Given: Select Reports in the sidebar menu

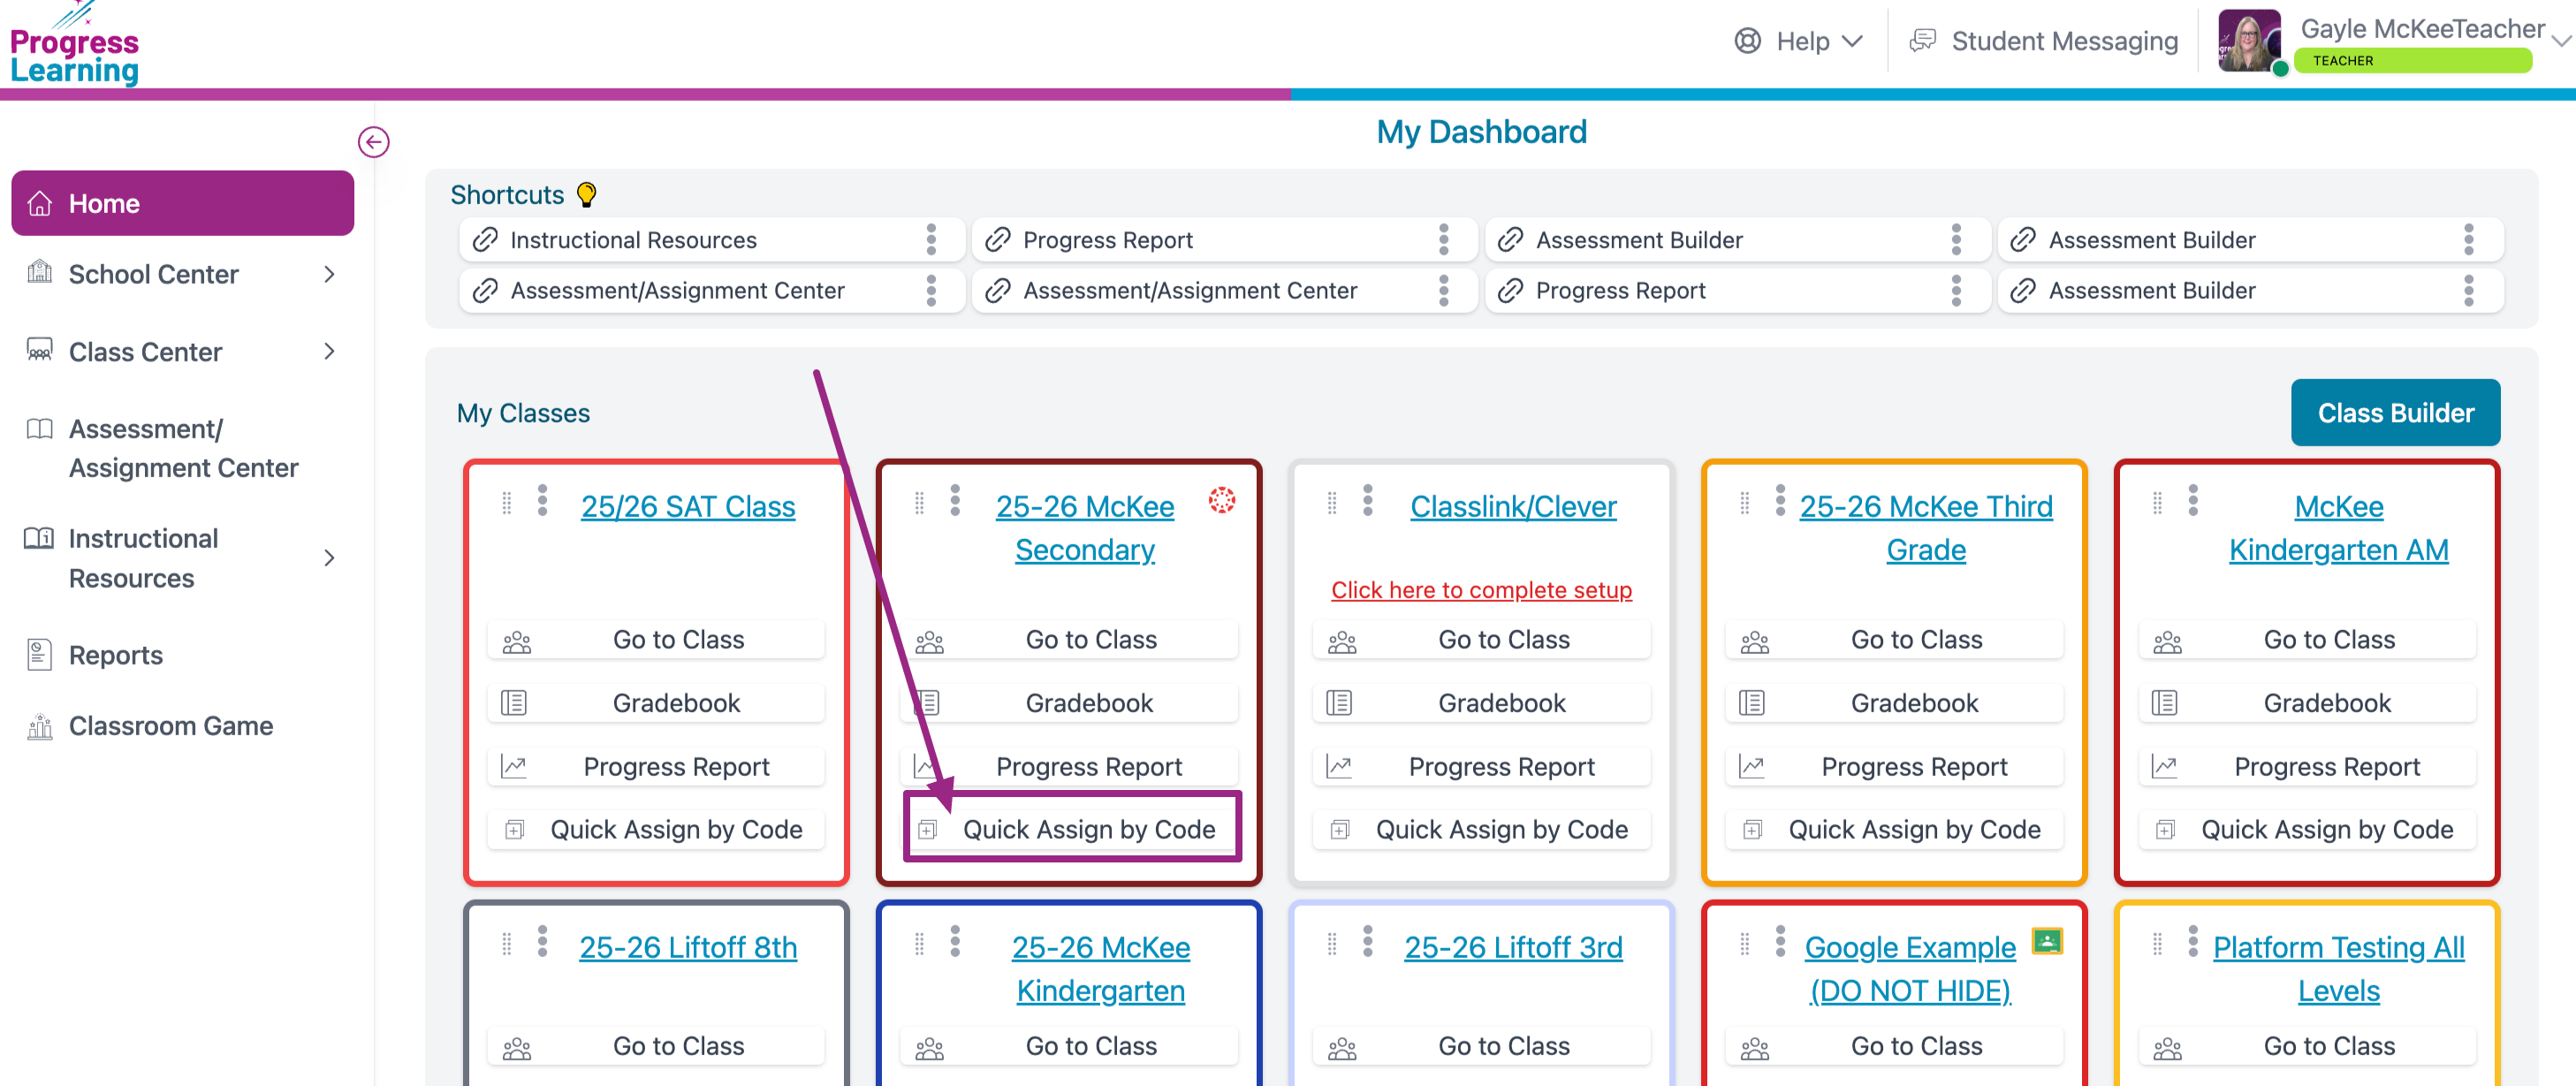Looking at the screenshot, I should point(115,655).
